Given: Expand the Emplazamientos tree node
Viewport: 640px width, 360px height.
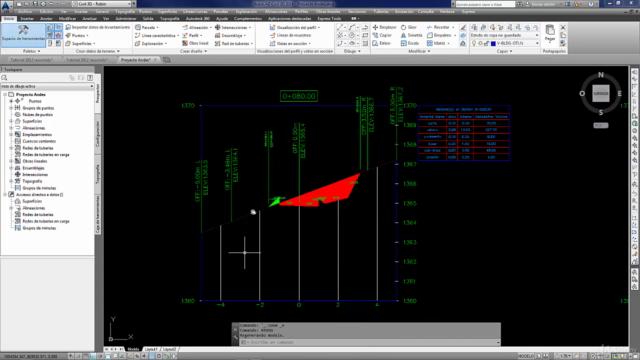Looking at the screenshot, I should pos(11,135).
